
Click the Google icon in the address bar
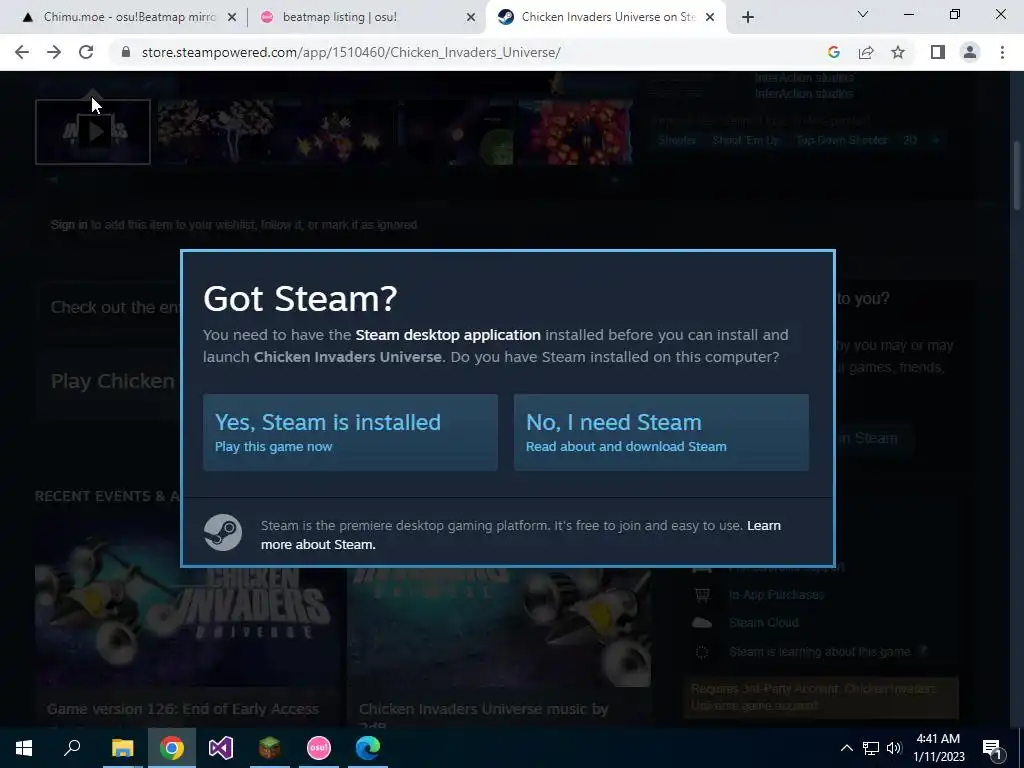coord(833,52)
